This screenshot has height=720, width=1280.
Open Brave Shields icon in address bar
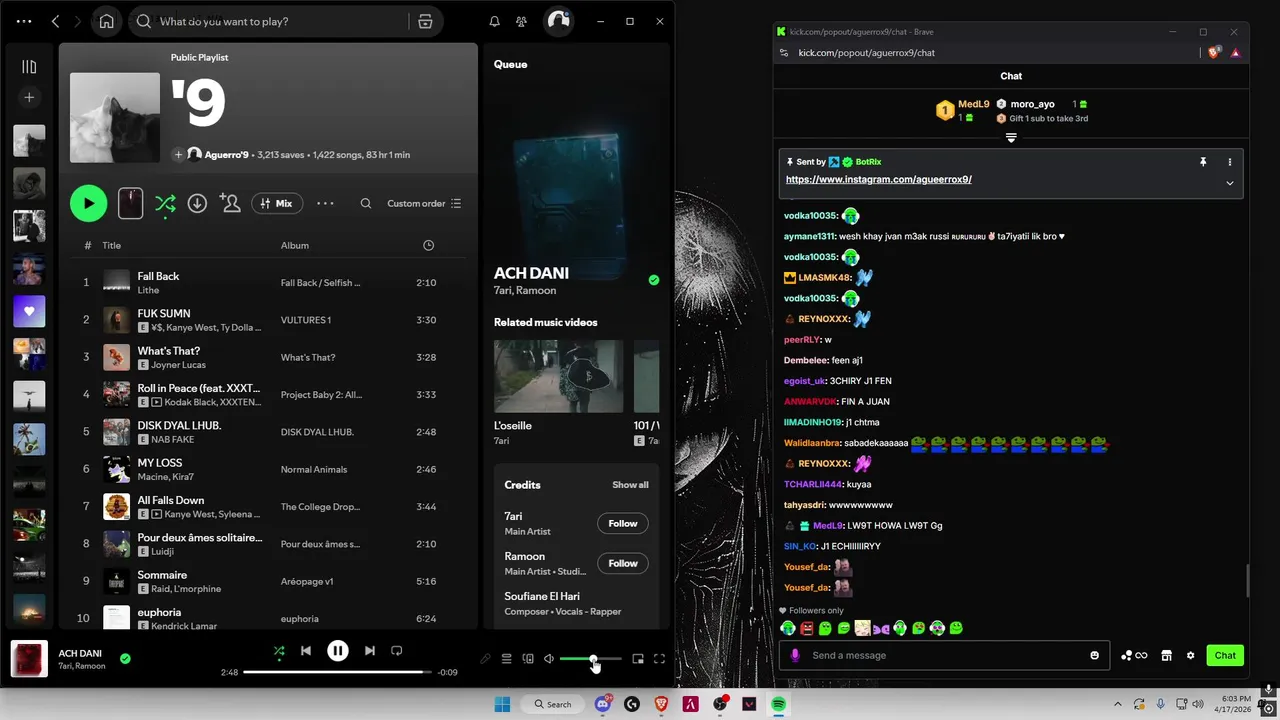click(1215, 52)
